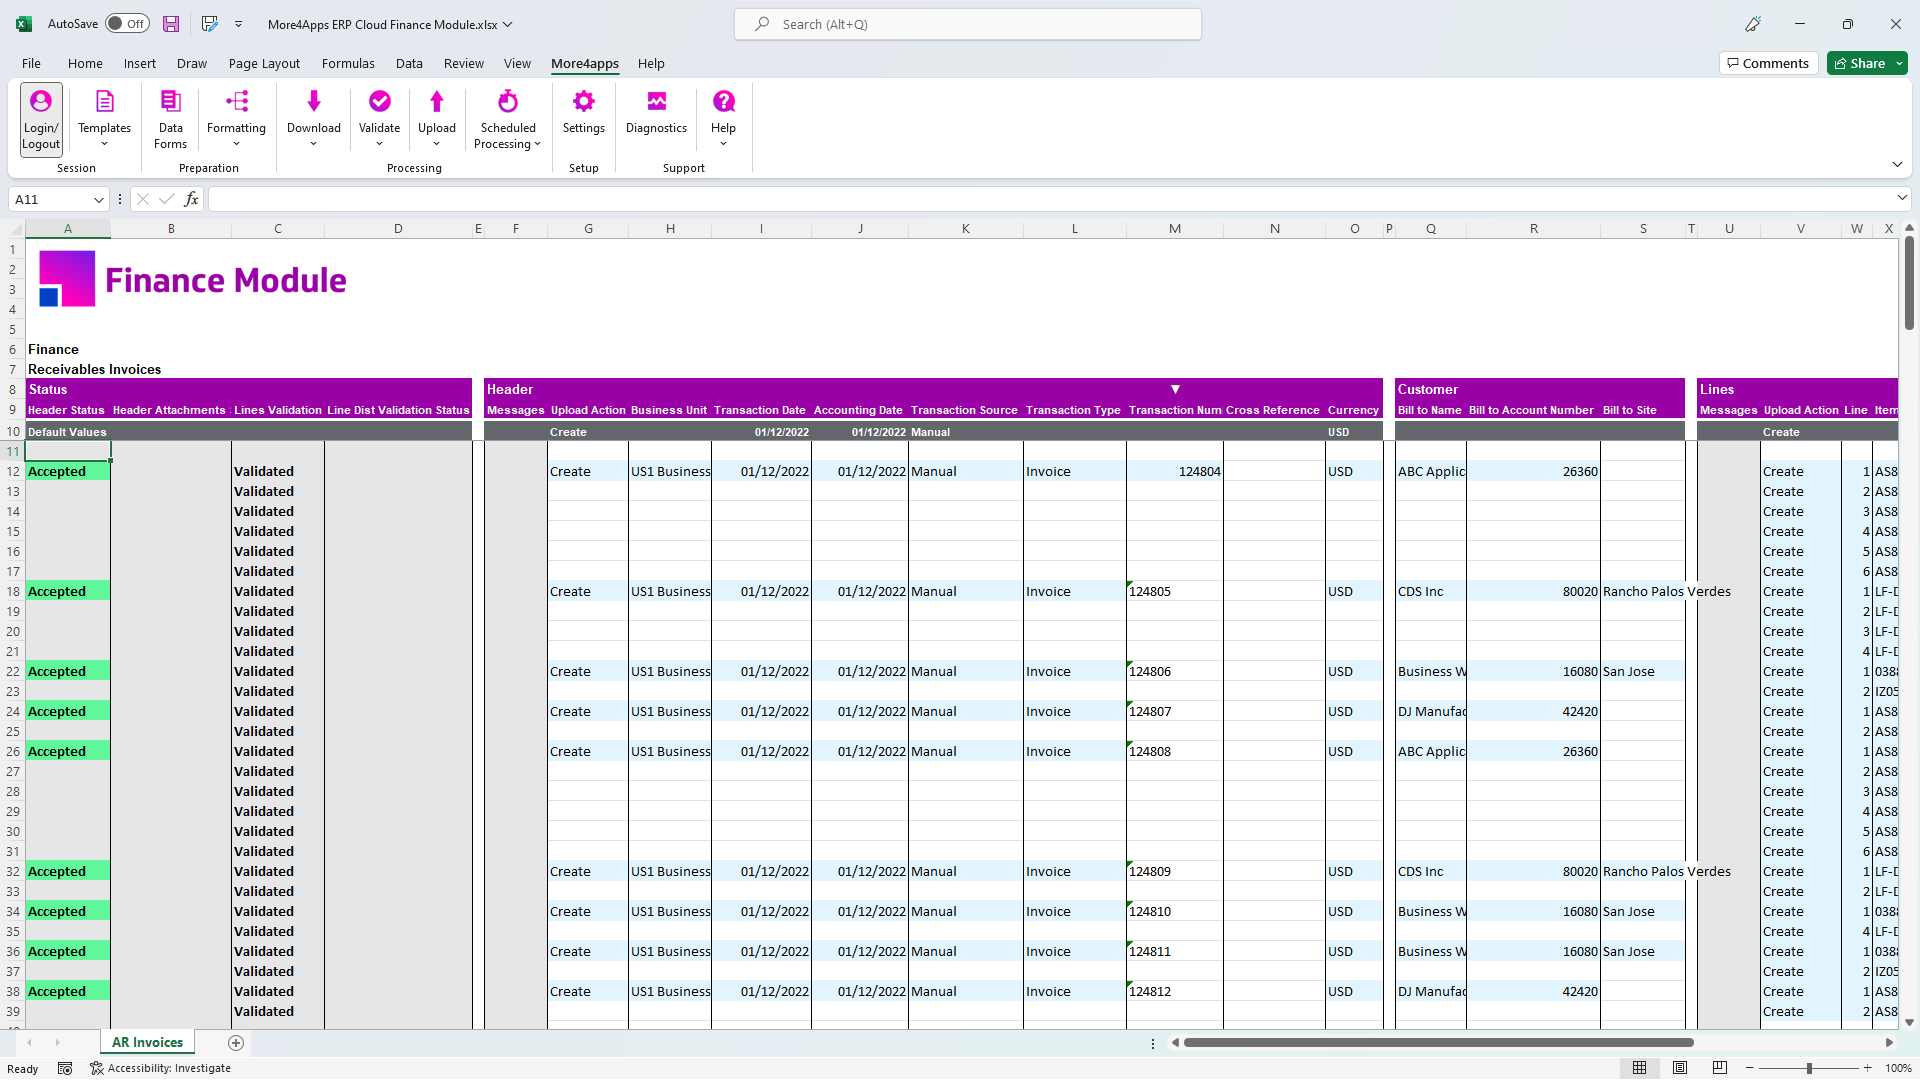Click the macro recording status bar icon
The width and height of the screenshot is (1920, 1080).
tap(65, 1068)
